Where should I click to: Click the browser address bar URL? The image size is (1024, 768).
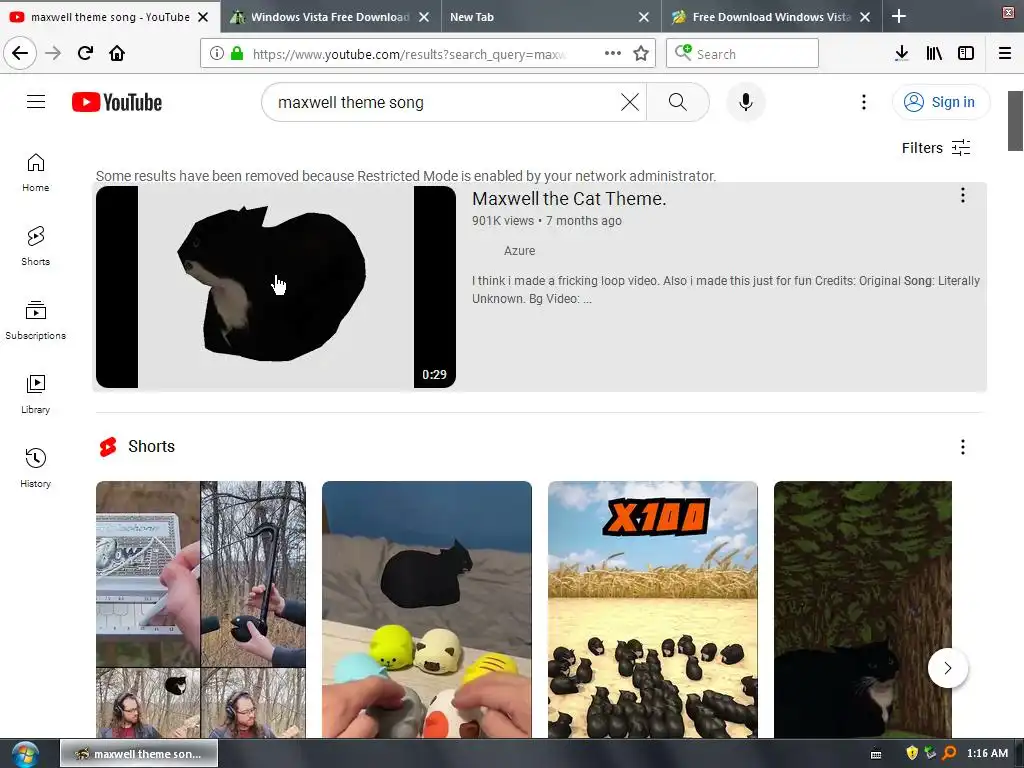[x=408, y=54]
